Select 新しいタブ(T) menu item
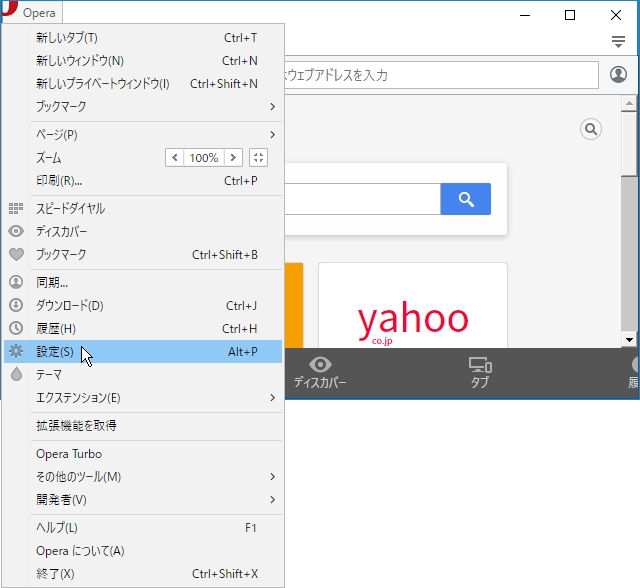 pyautogui.click(x=143, y=38)
